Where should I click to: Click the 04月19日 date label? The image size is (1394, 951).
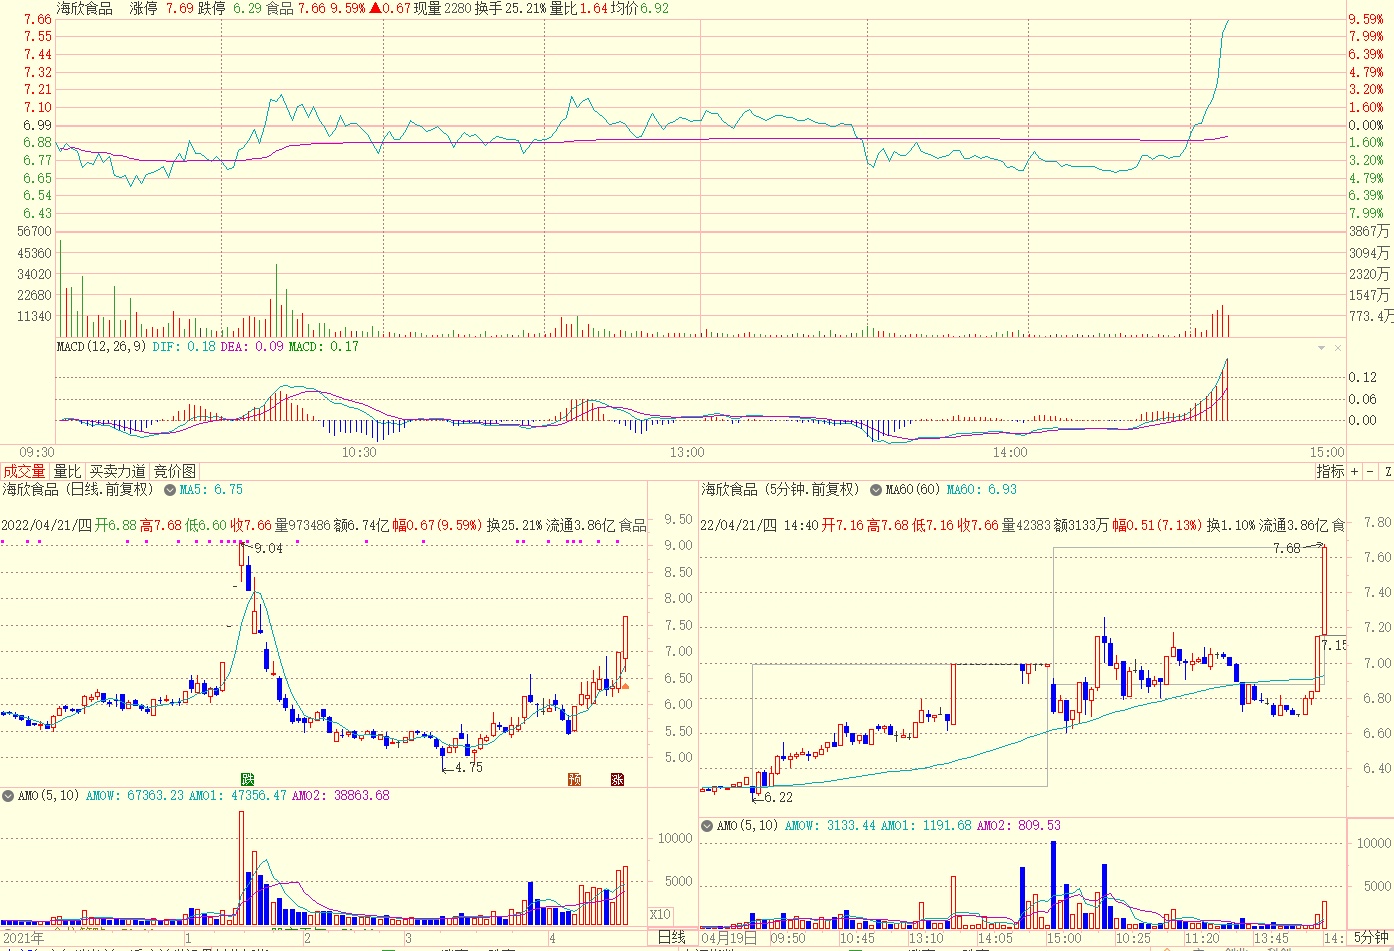pyautogui.click(x=728, y=939)
